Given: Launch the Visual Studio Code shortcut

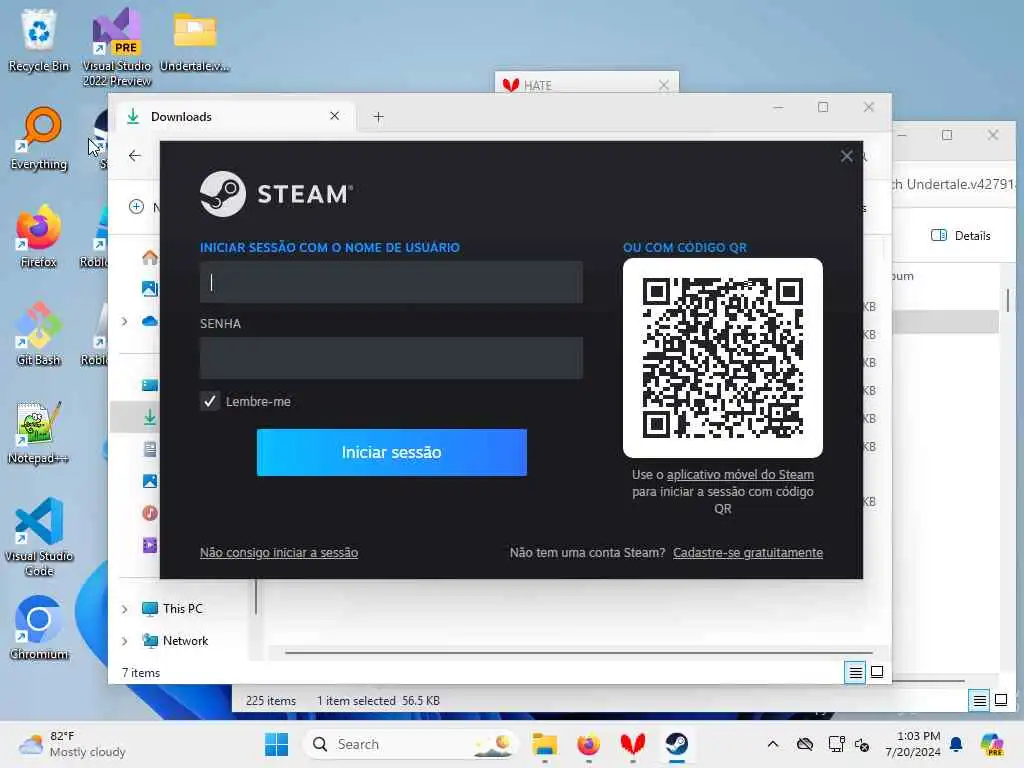Looking at the screenshot, I should [x=39, y=537].
